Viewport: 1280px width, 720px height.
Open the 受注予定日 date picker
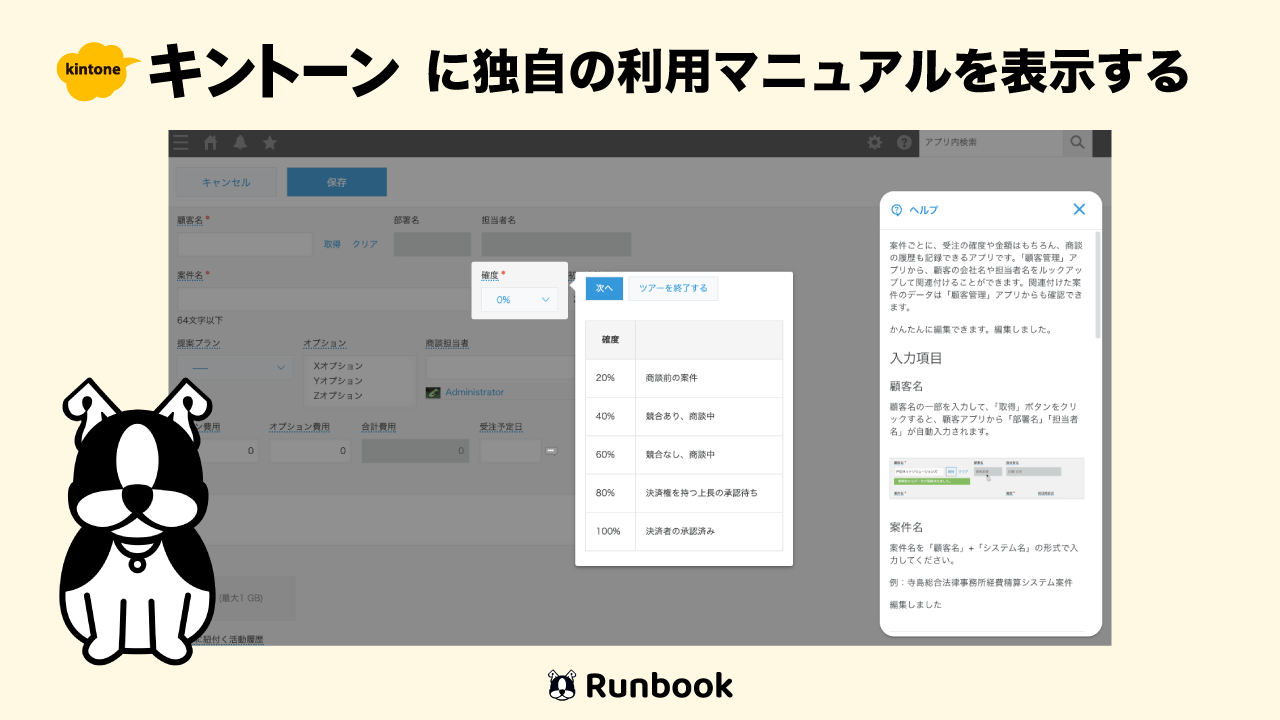512,450
